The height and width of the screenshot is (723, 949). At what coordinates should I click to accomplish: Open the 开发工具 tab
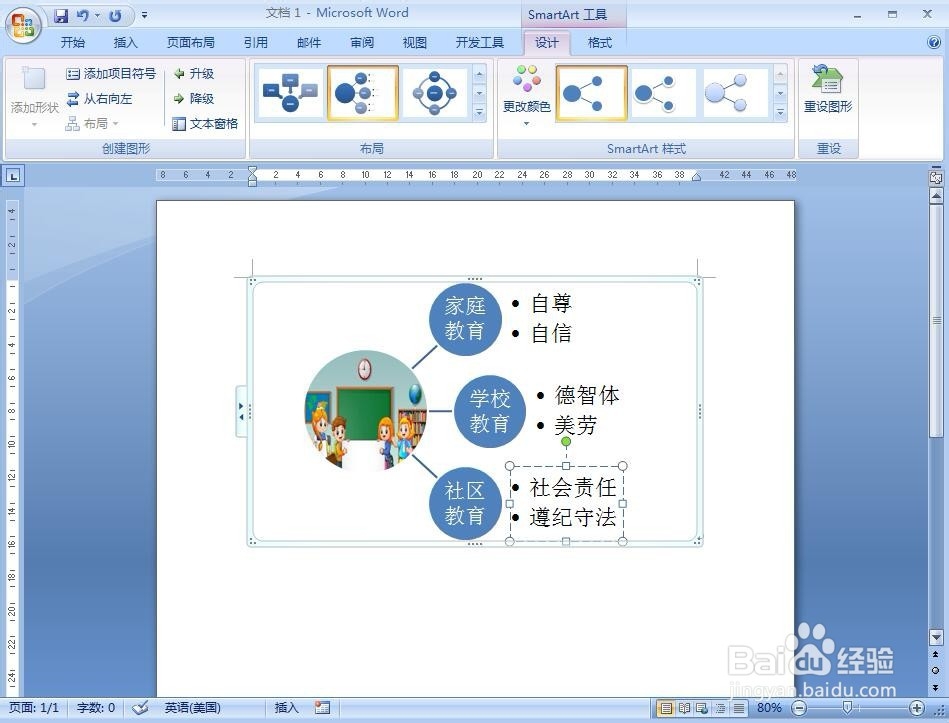[x=480, y=42]
